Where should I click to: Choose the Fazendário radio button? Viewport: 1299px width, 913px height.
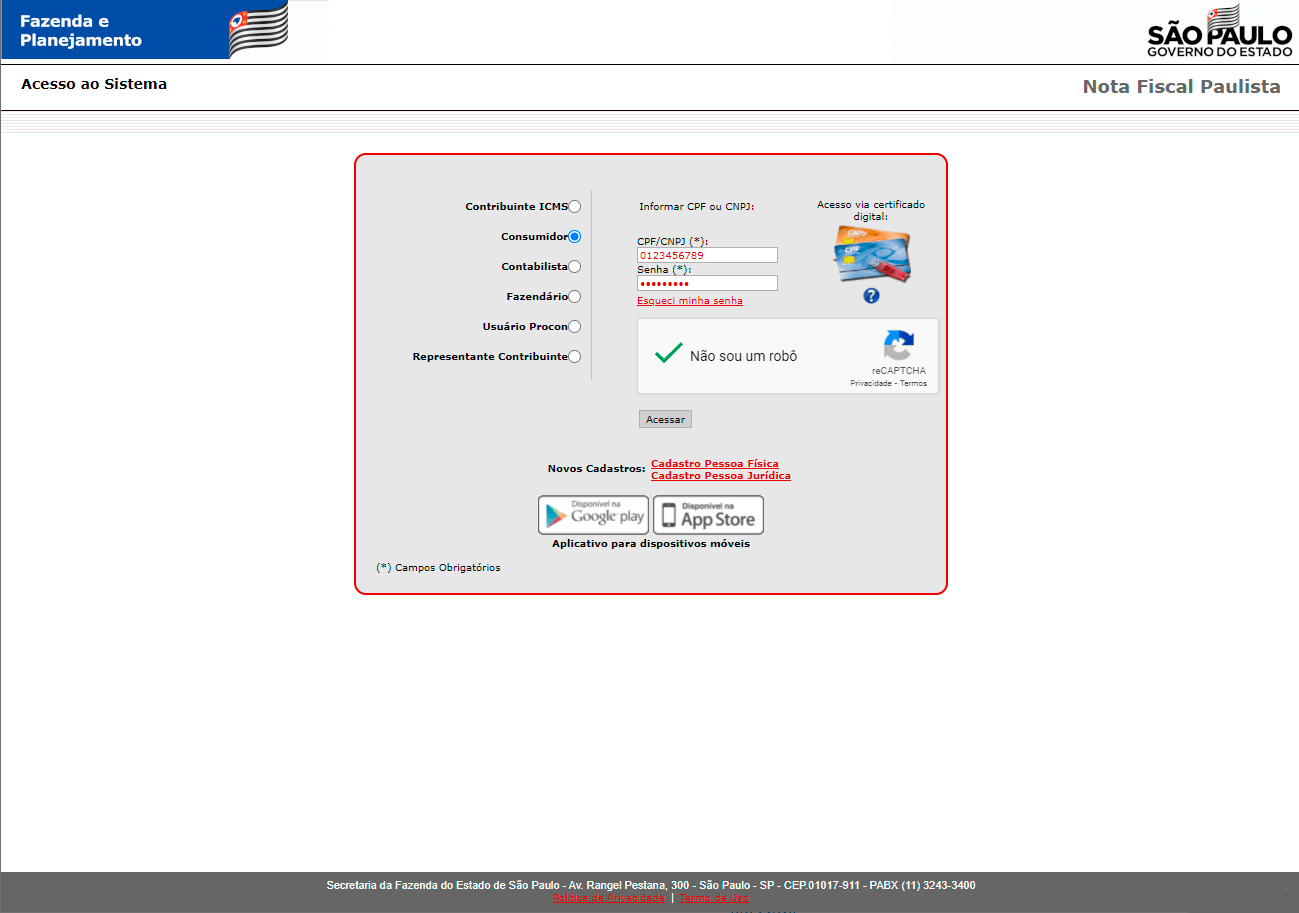pos(574,297)
